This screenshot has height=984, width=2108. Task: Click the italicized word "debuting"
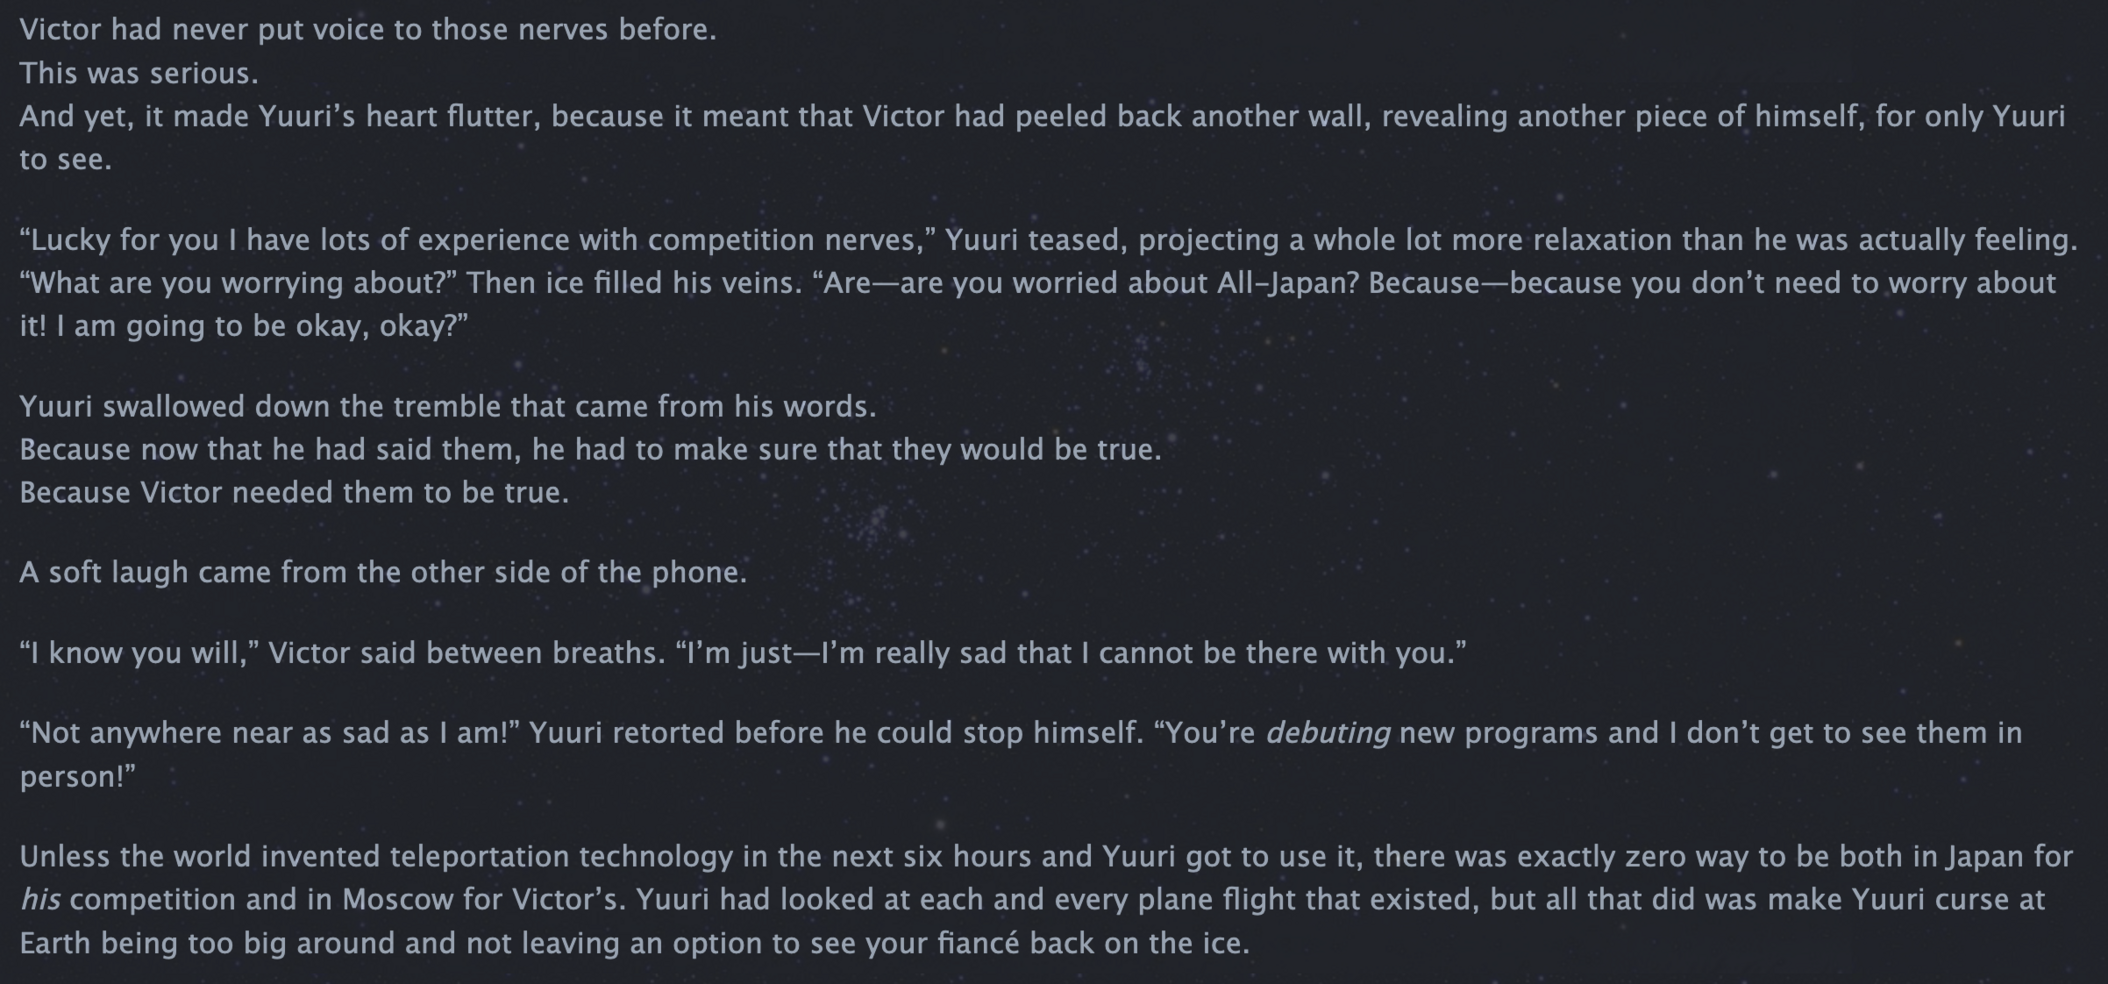point(1328,733)
